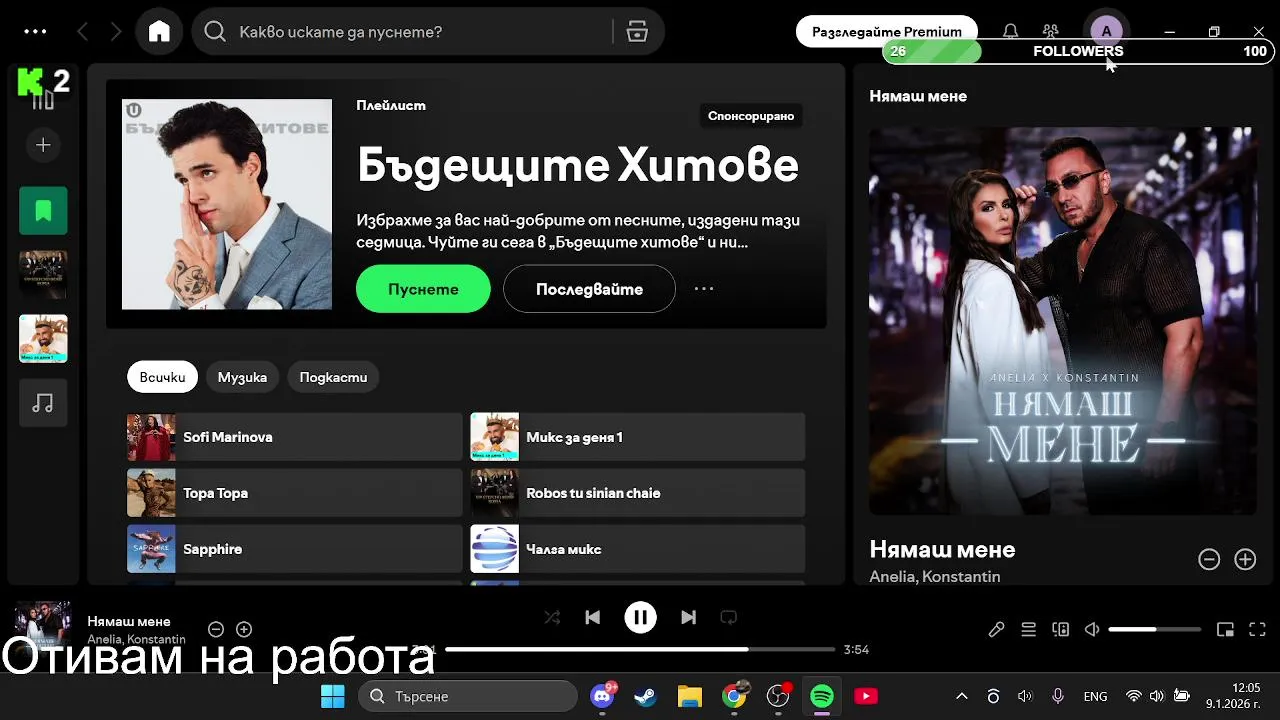Image resolution: width=1280 pixels, height=720 pixels.
Task: Click minus icon in now playing panel
Action: click(1209, 560)
